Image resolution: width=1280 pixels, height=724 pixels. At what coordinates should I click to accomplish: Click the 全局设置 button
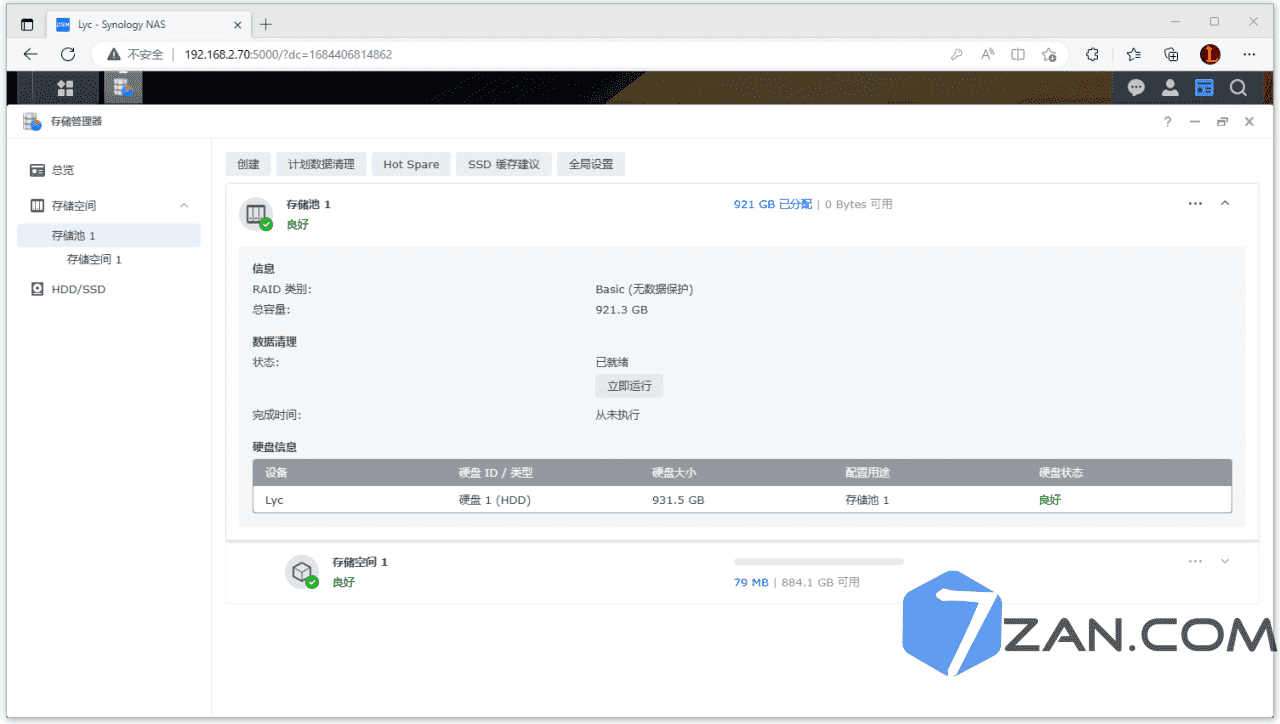pyautogui.click(x=591, y=164)
